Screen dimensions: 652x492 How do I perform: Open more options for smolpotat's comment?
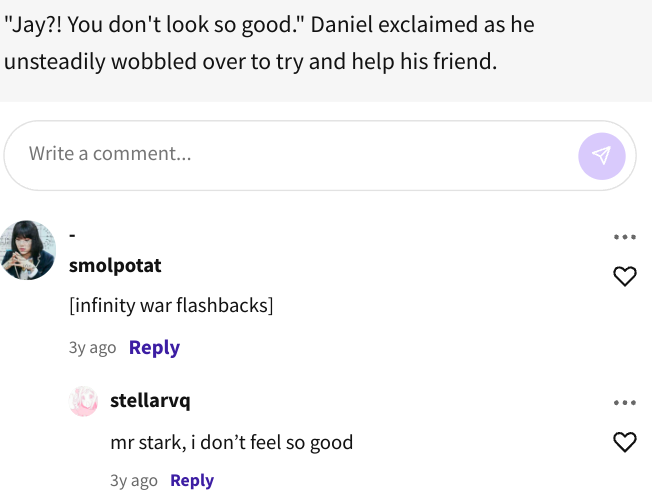click(x=624, y=237)
